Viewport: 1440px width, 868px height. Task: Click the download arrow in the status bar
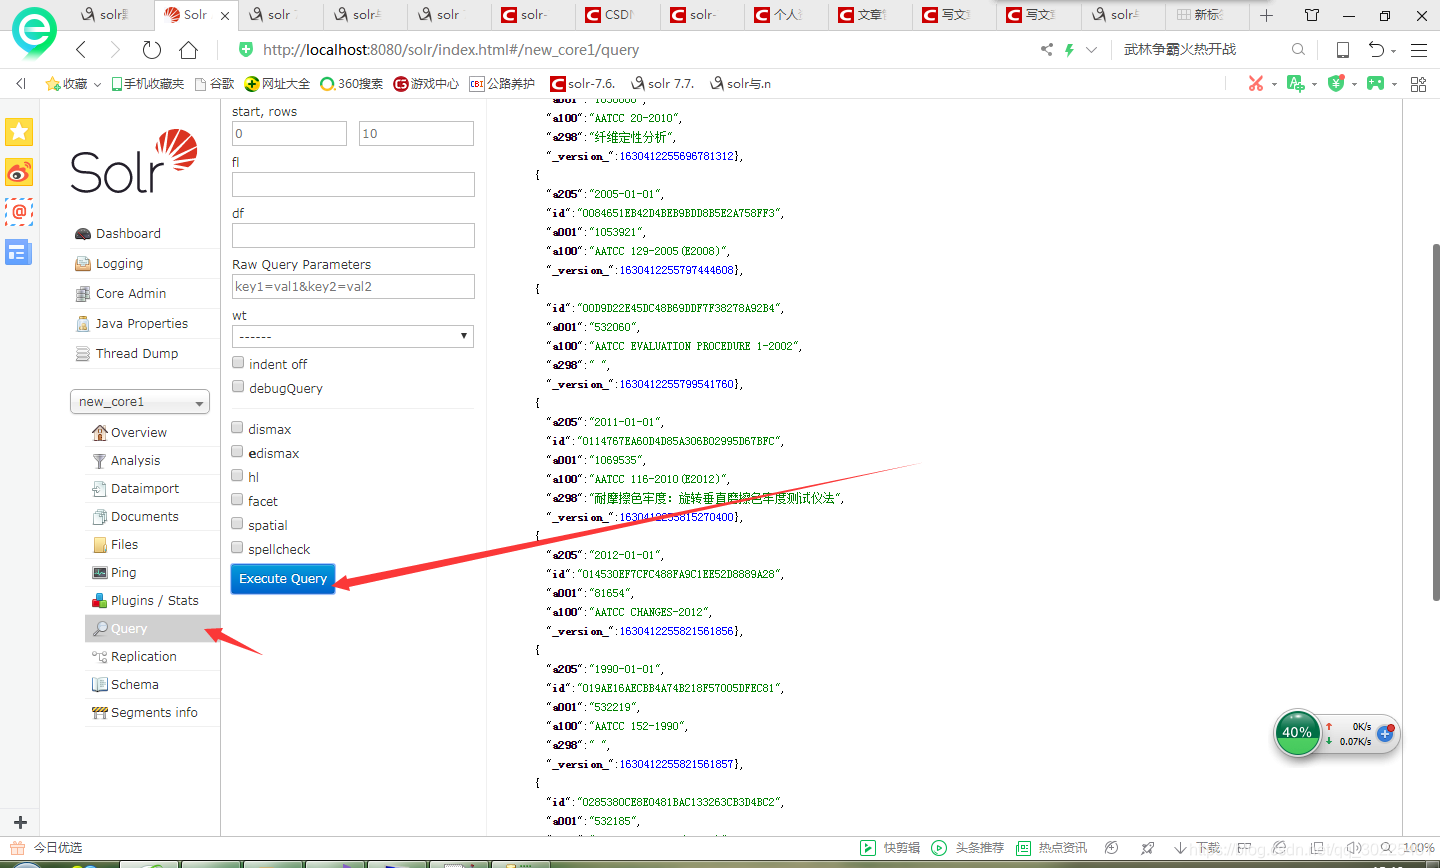tap(1181, 847)
